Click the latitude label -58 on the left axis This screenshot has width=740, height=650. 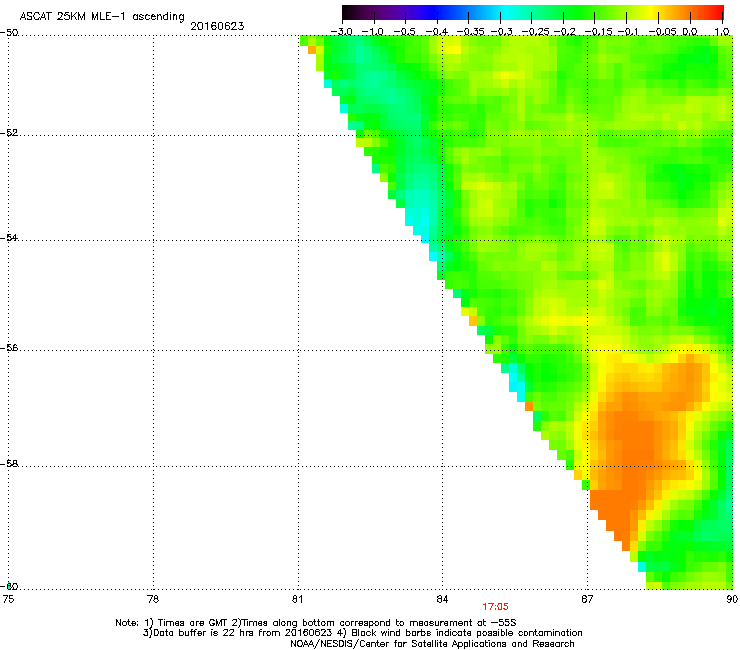tap(9, 464)
